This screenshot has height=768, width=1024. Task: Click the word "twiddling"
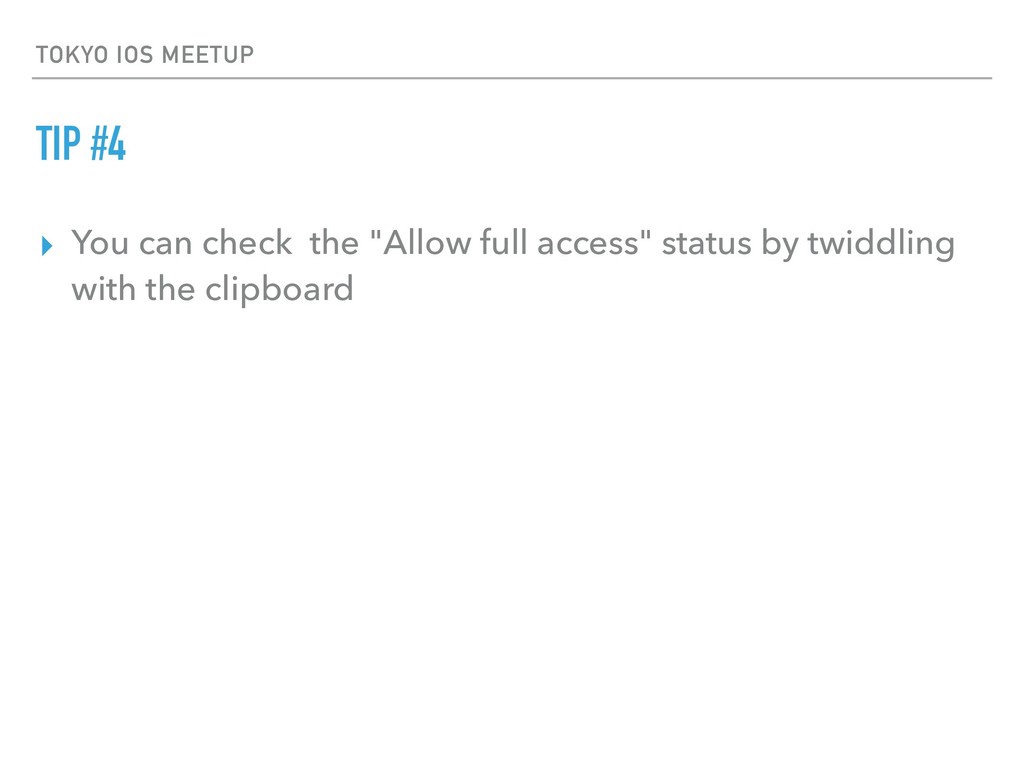(x=881, y=244)
